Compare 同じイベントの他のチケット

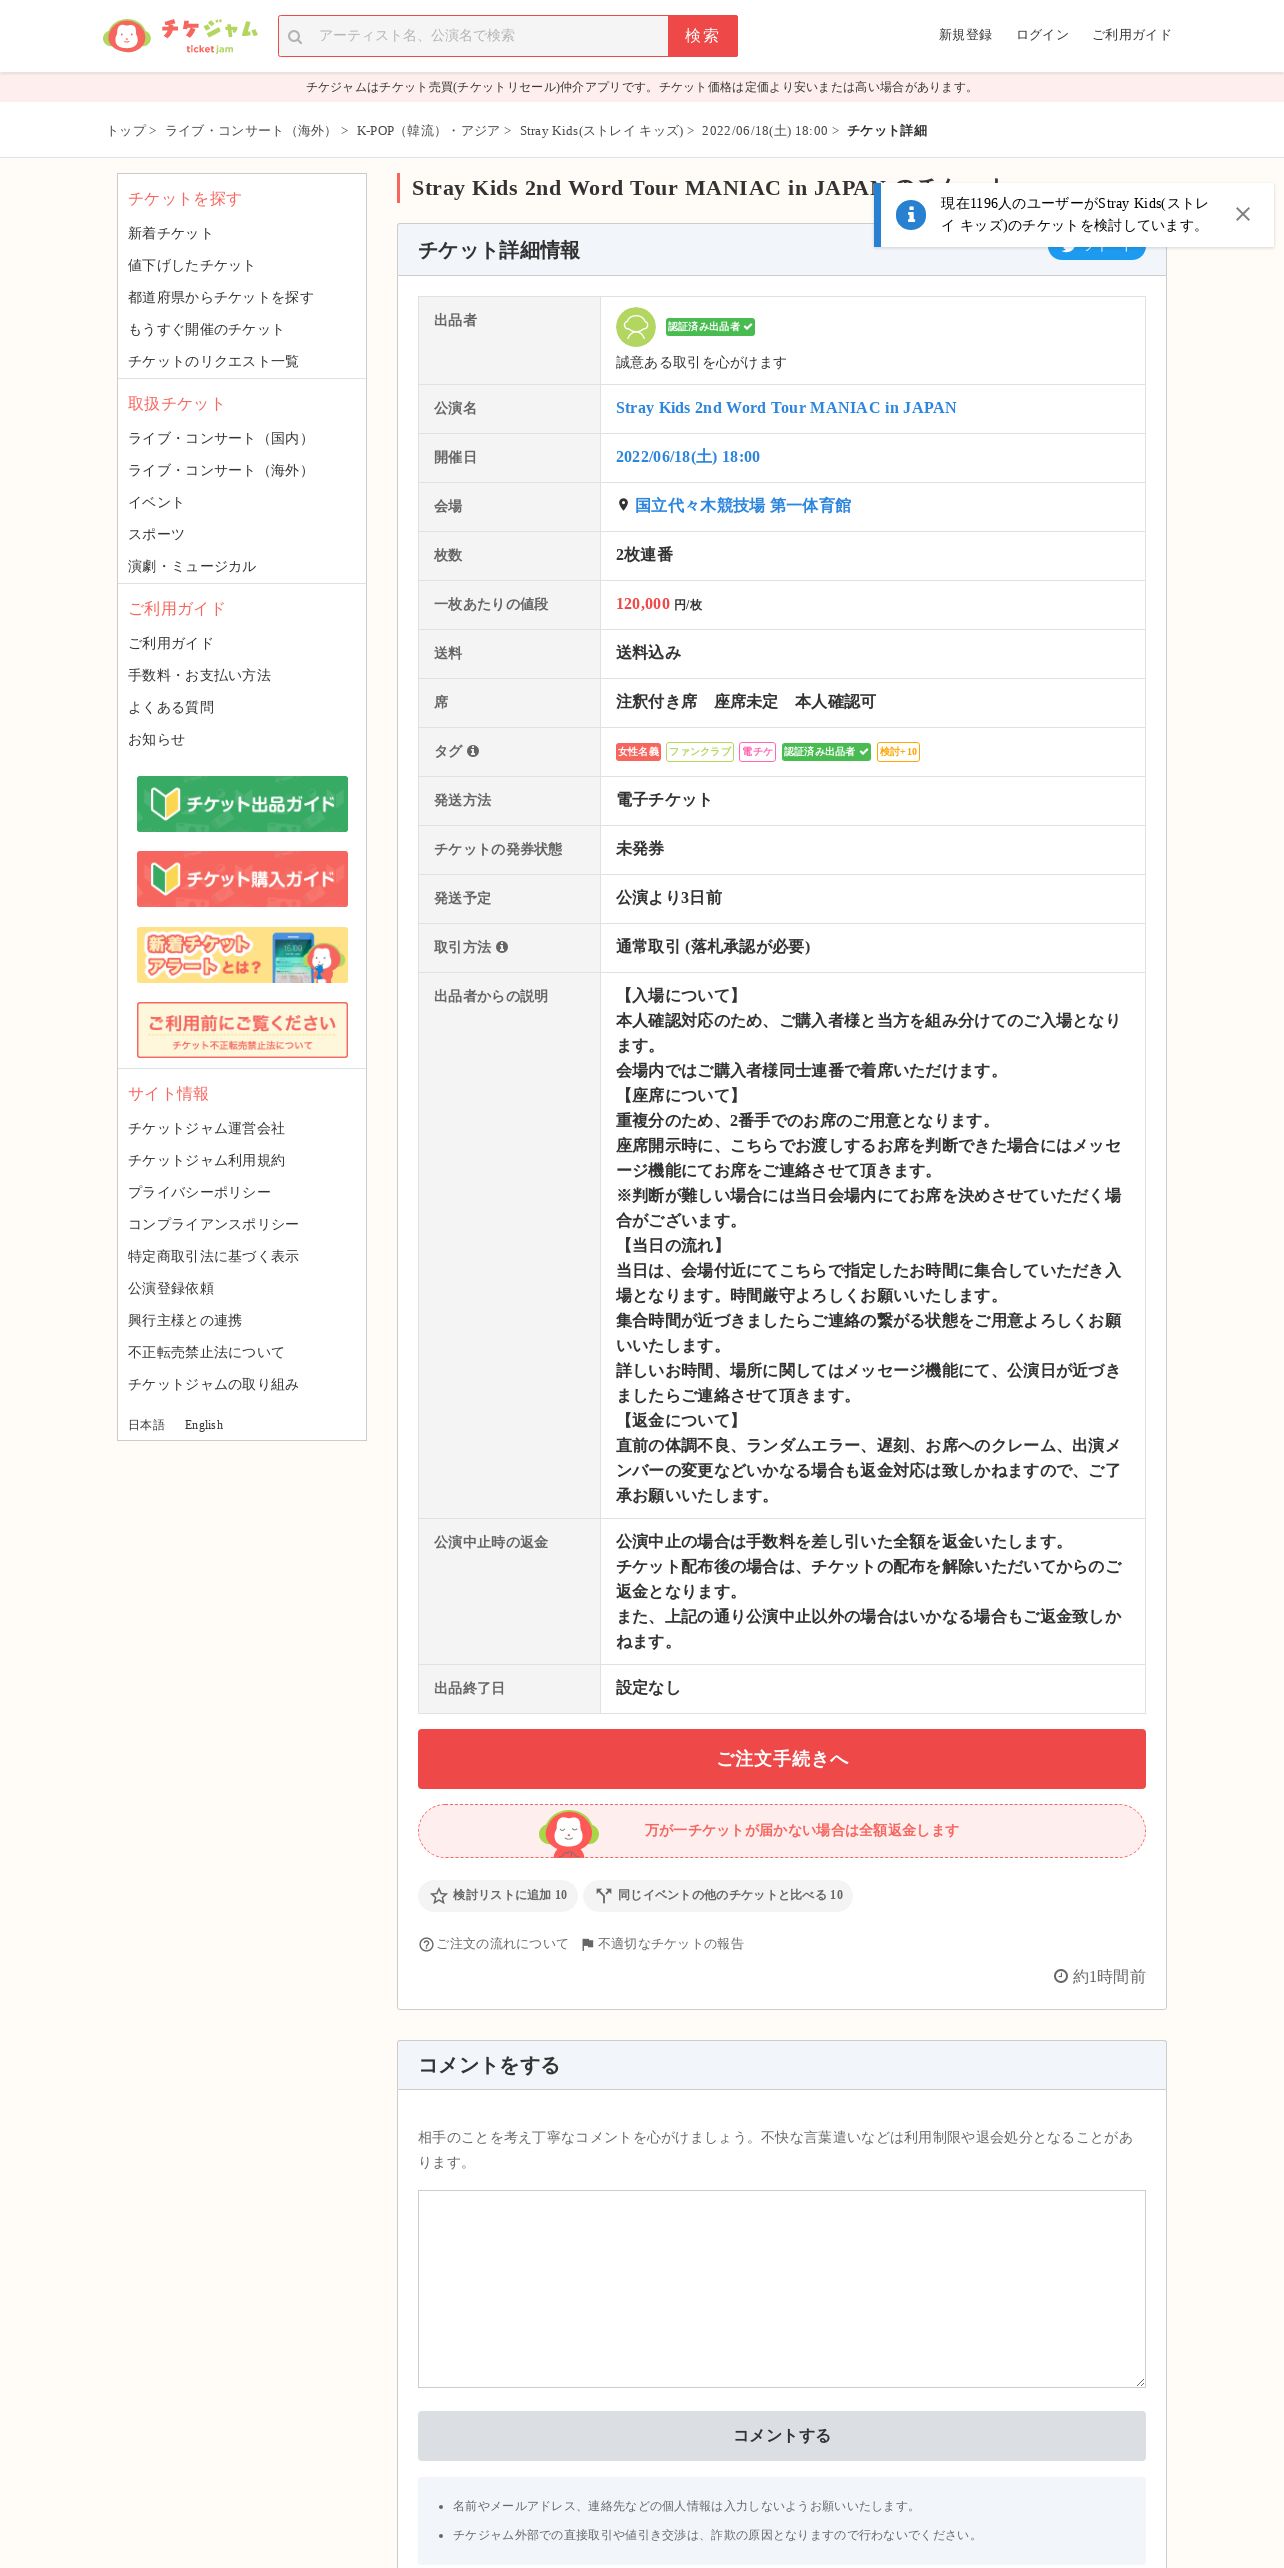tap(718, 1895)
